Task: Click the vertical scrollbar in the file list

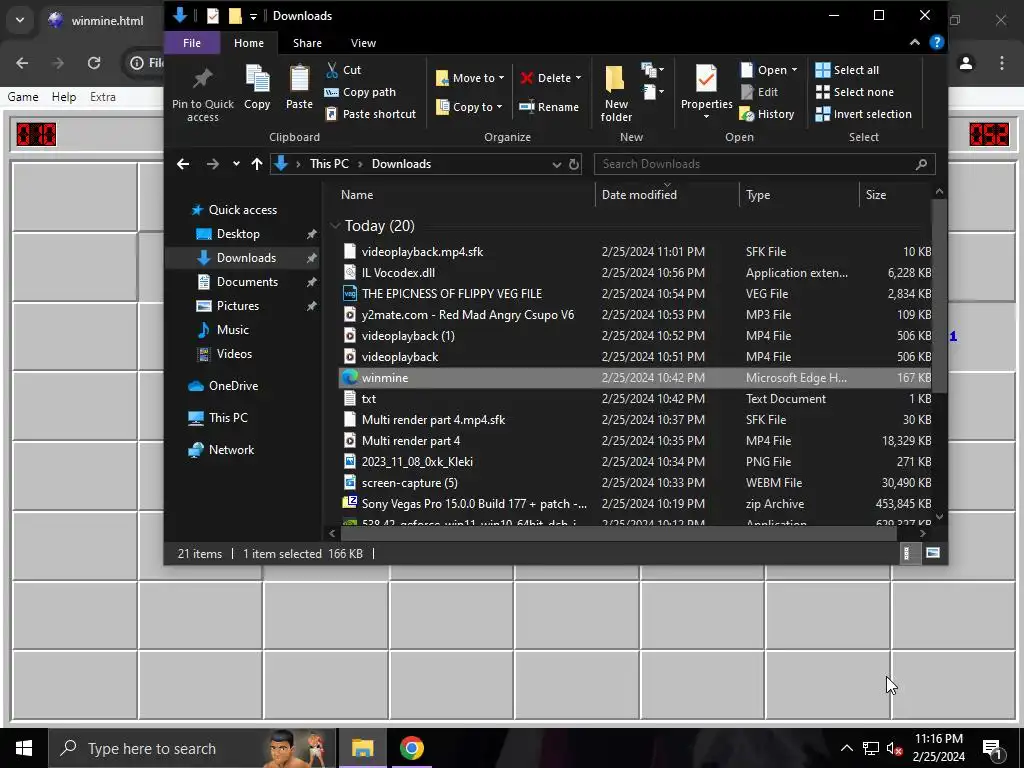Action: coord(939,295)
